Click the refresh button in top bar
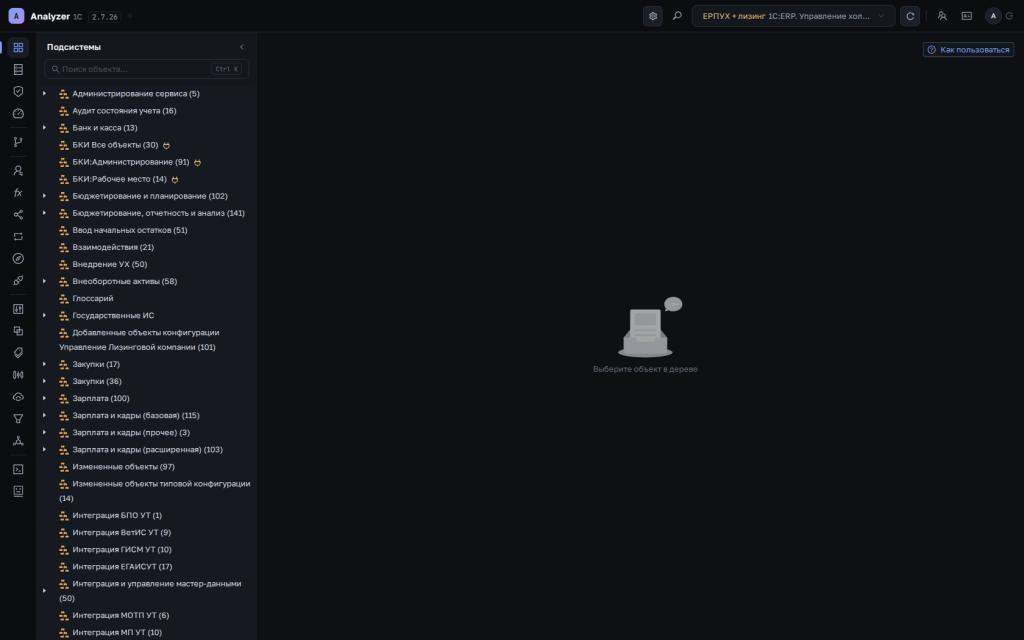Viewport: 1024px width, 640px height. click(x=910, y=16)
